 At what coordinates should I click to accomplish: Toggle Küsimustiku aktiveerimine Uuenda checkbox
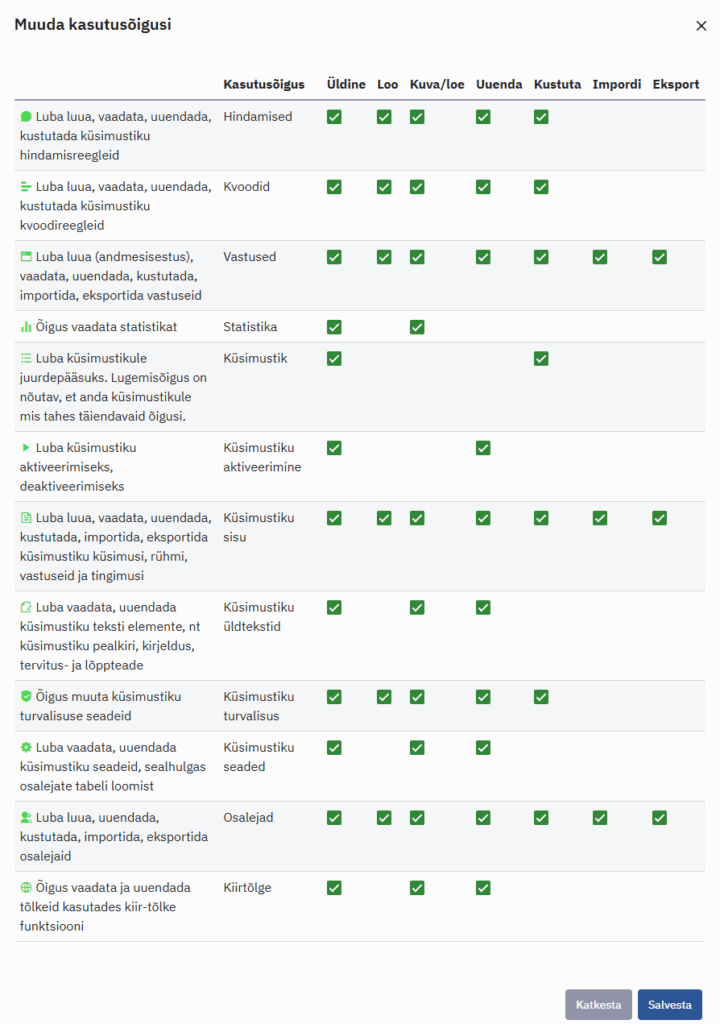(483, 448)
